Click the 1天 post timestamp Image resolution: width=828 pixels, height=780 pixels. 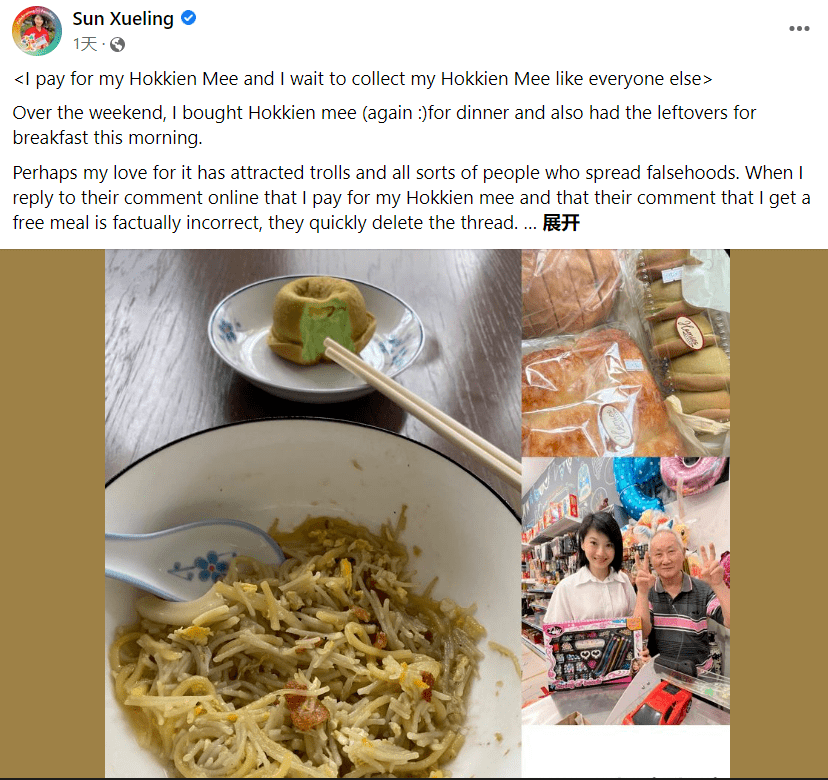(85, 44)
